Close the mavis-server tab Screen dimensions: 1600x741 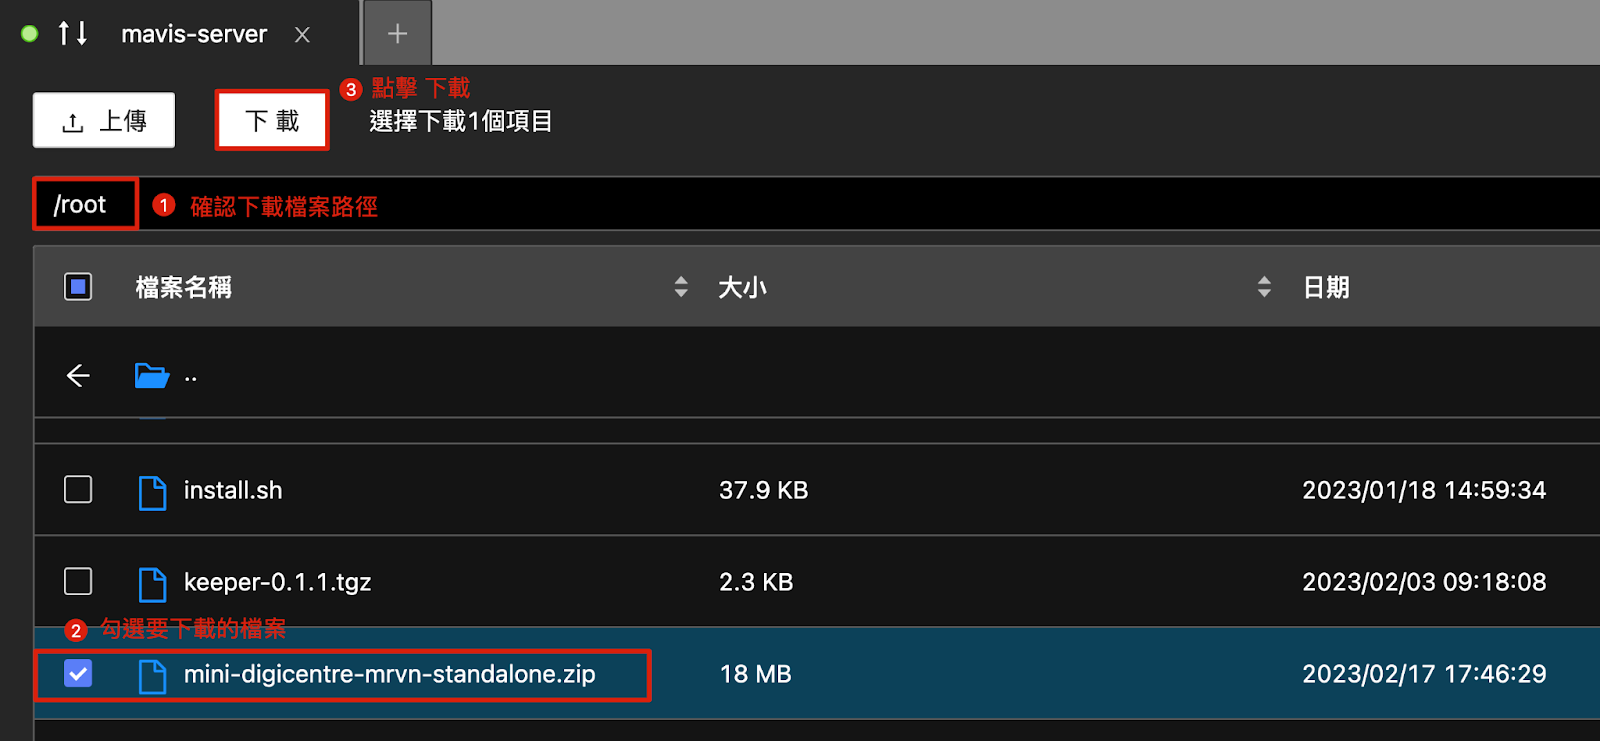click(x=302, y=35)
